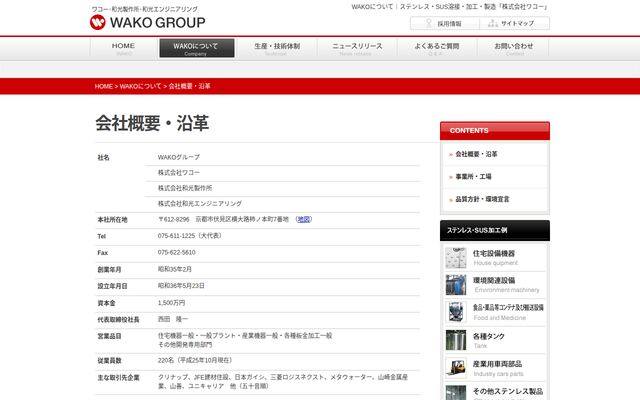Open the 産業用車両部品 link
This screenshot has width=640, height=400.
coord(498,368)
